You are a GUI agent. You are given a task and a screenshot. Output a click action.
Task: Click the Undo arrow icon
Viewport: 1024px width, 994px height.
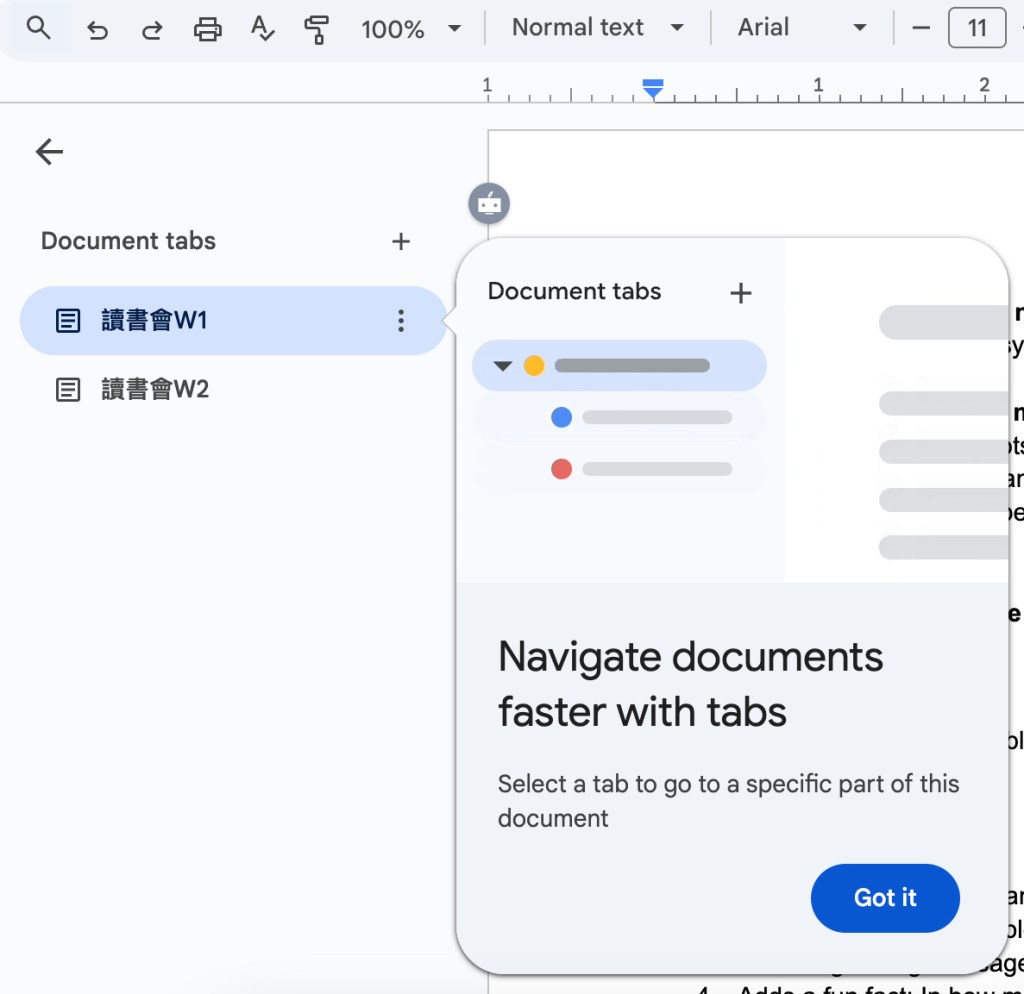pyautogui.click(x=97, y=29)
